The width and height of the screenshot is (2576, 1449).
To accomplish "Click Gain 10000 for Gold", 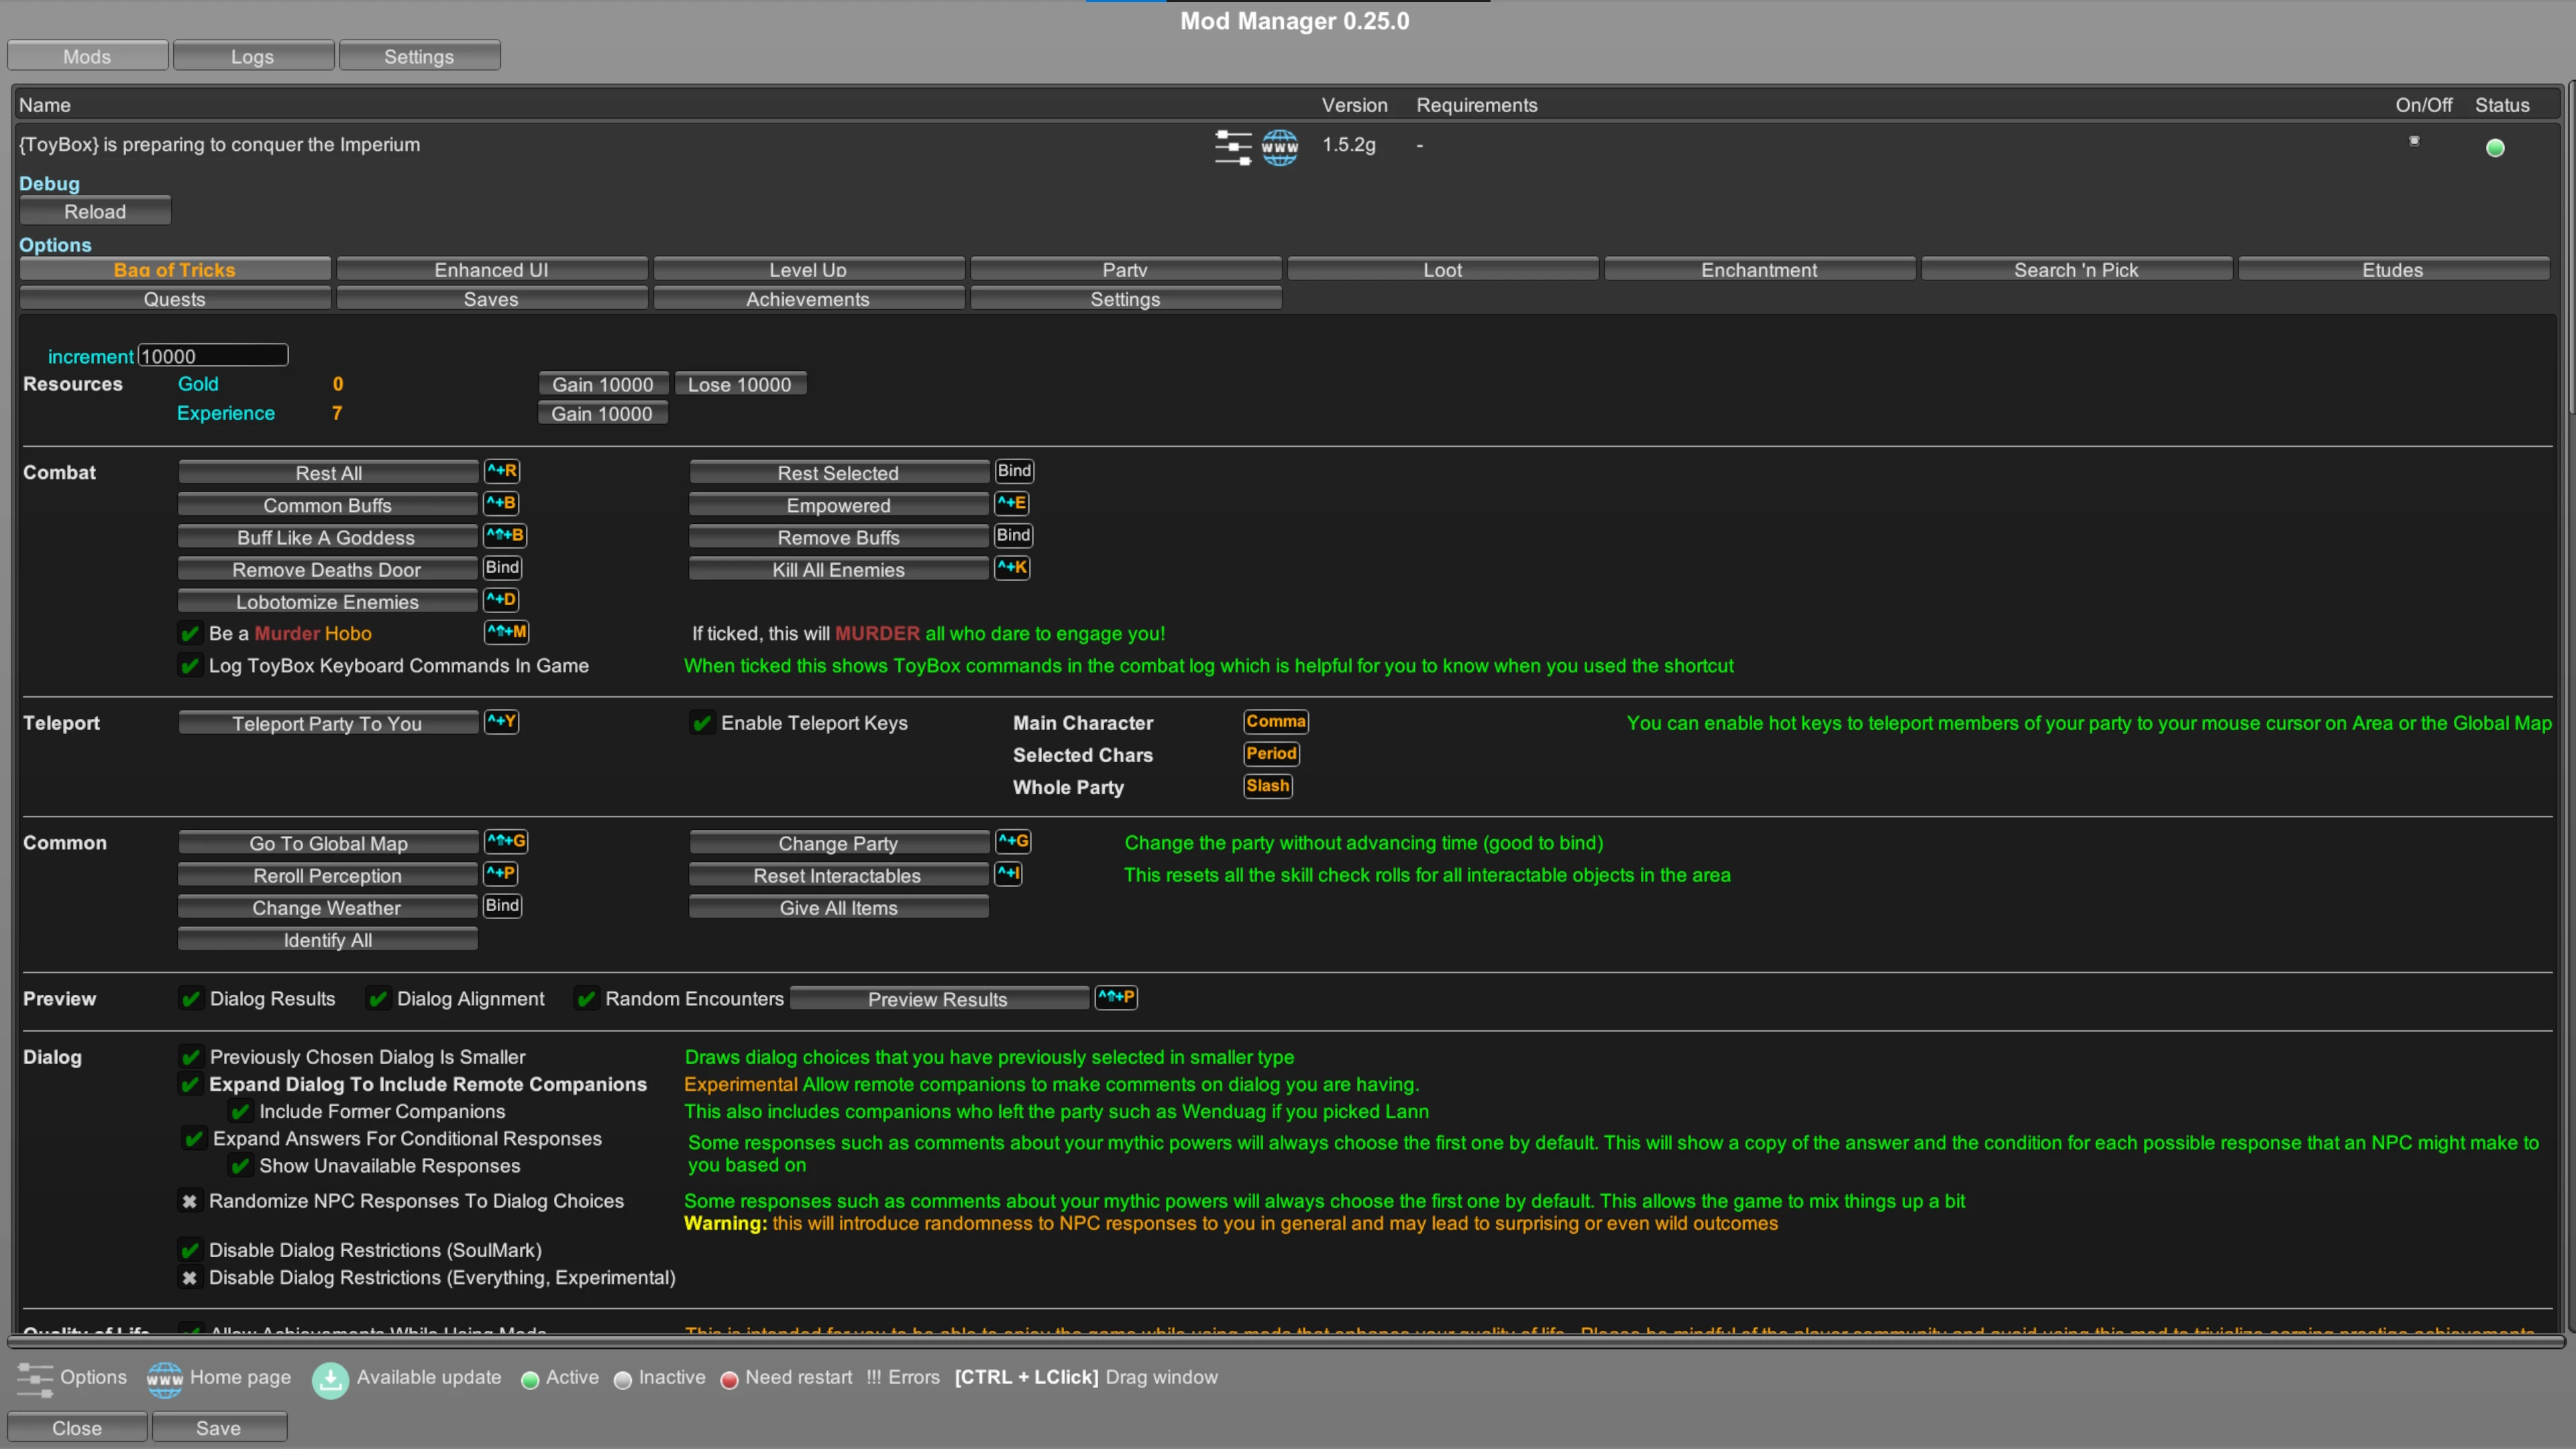I will pyautogui.click(x=603, y=385).
